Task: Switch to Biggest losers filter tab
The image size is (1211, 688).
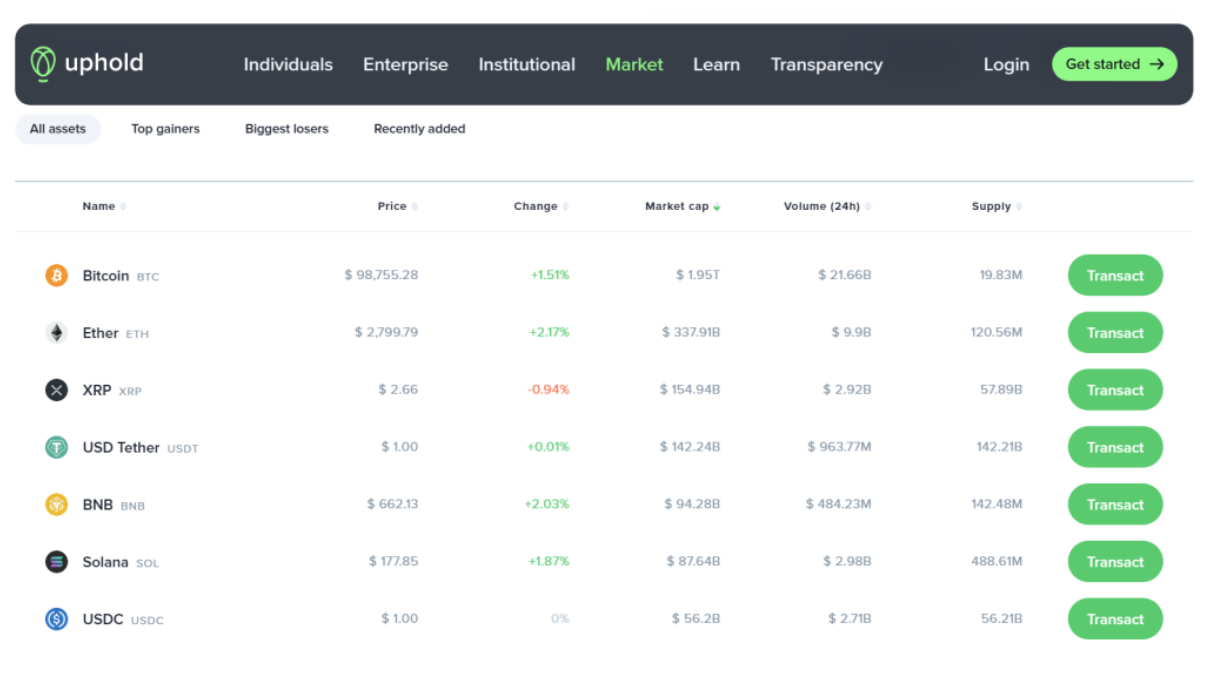Action: (287, 129)
